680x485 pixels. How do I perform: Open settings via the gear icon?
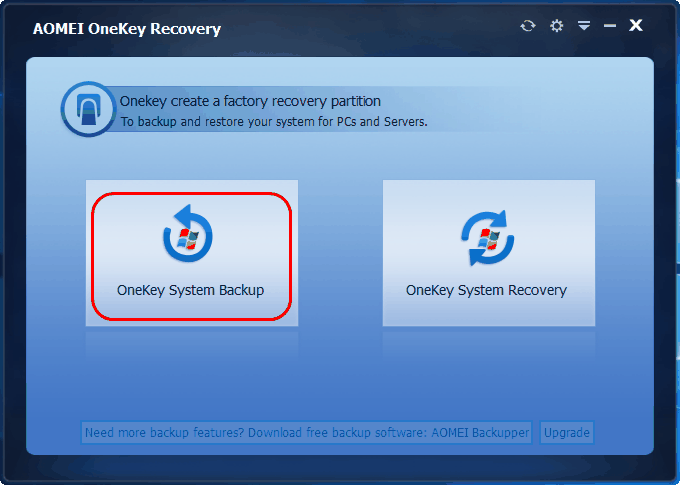click(556, 26)
